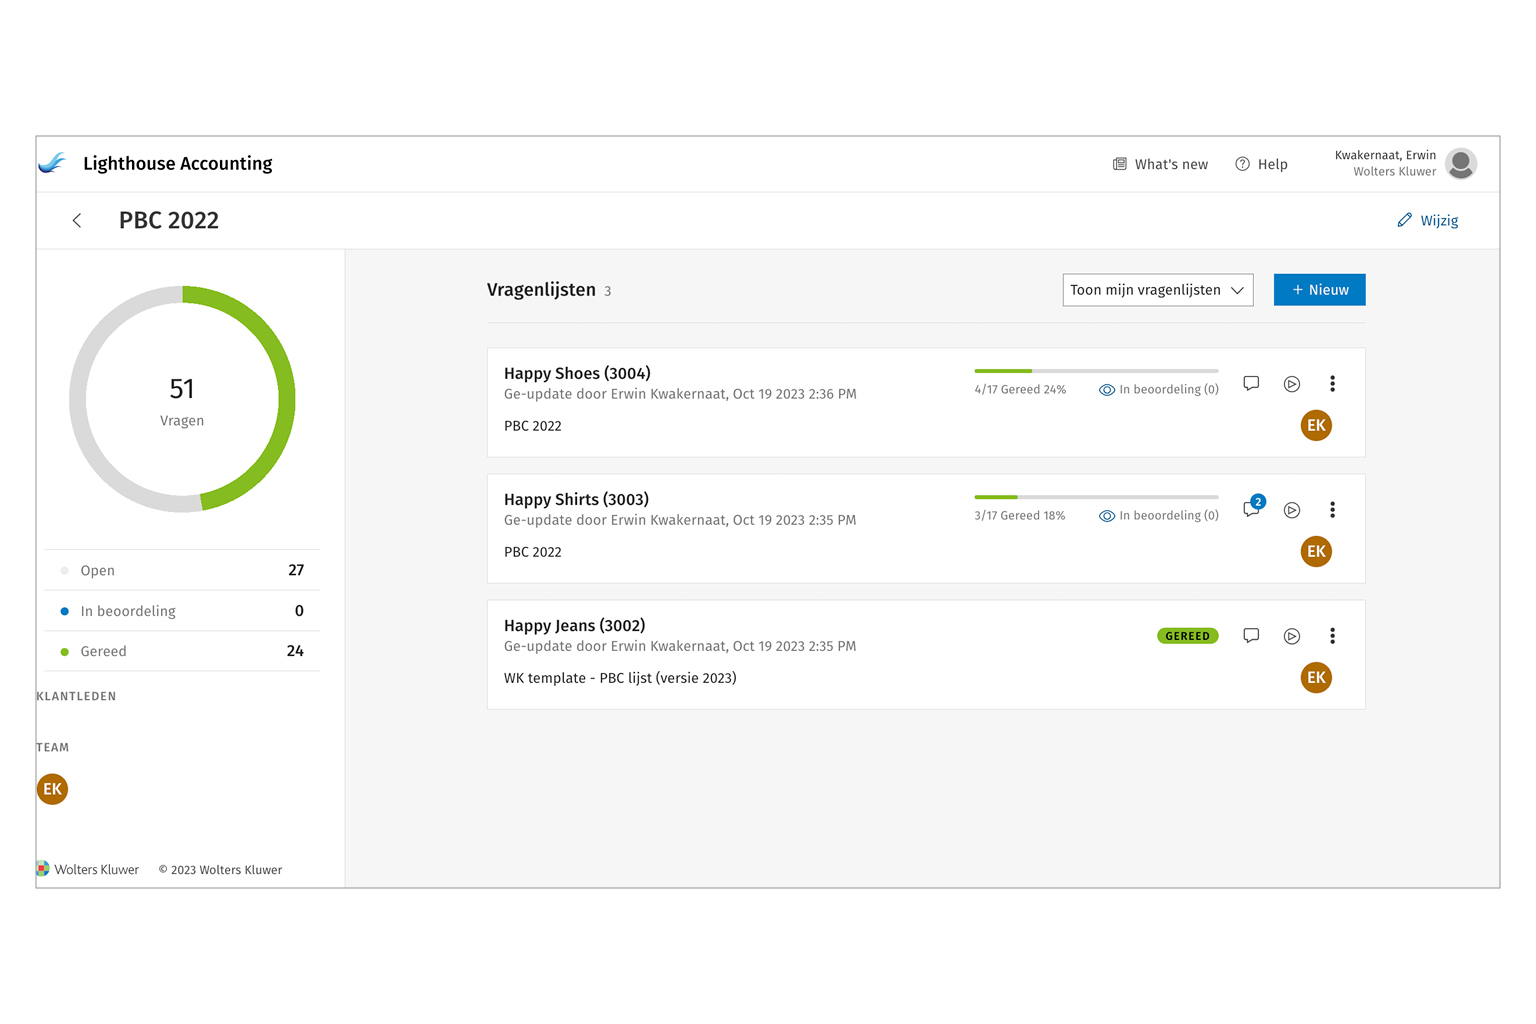Go back using the left arrow
The height and width of the screenshot is (1024, 1536).
coord(77,221)
